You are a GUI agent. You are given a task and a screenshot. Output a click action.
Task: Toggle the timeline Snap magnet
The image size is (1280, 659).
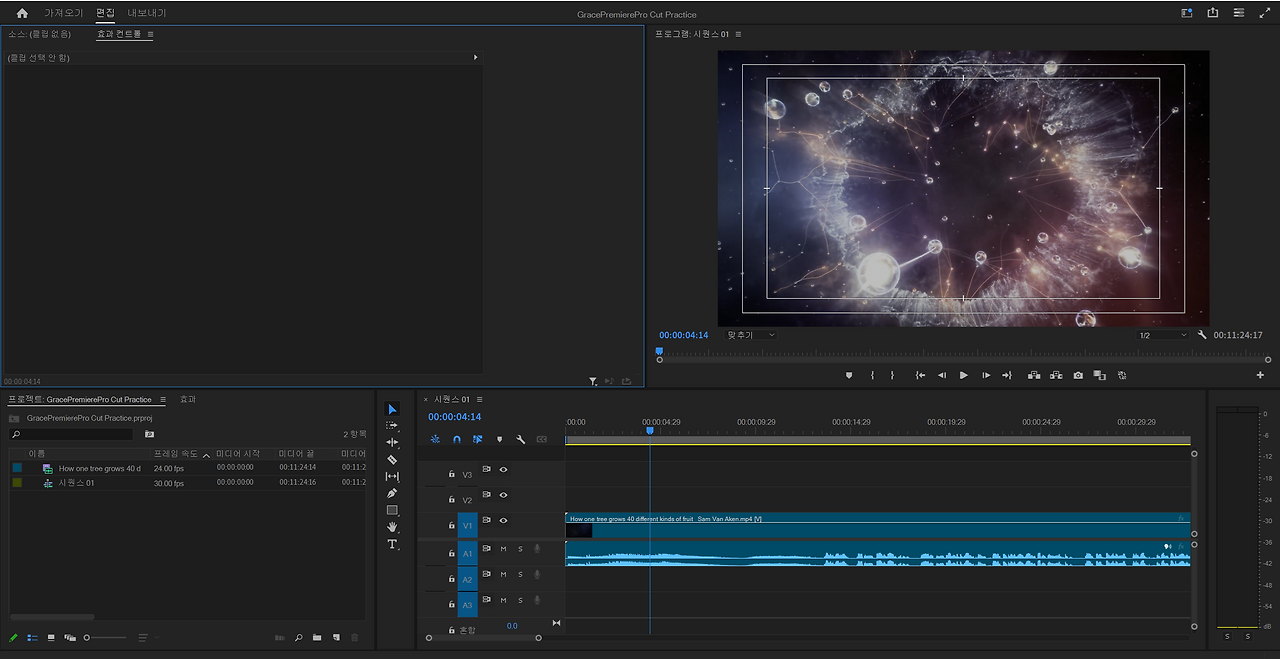(x=457, y=439)
